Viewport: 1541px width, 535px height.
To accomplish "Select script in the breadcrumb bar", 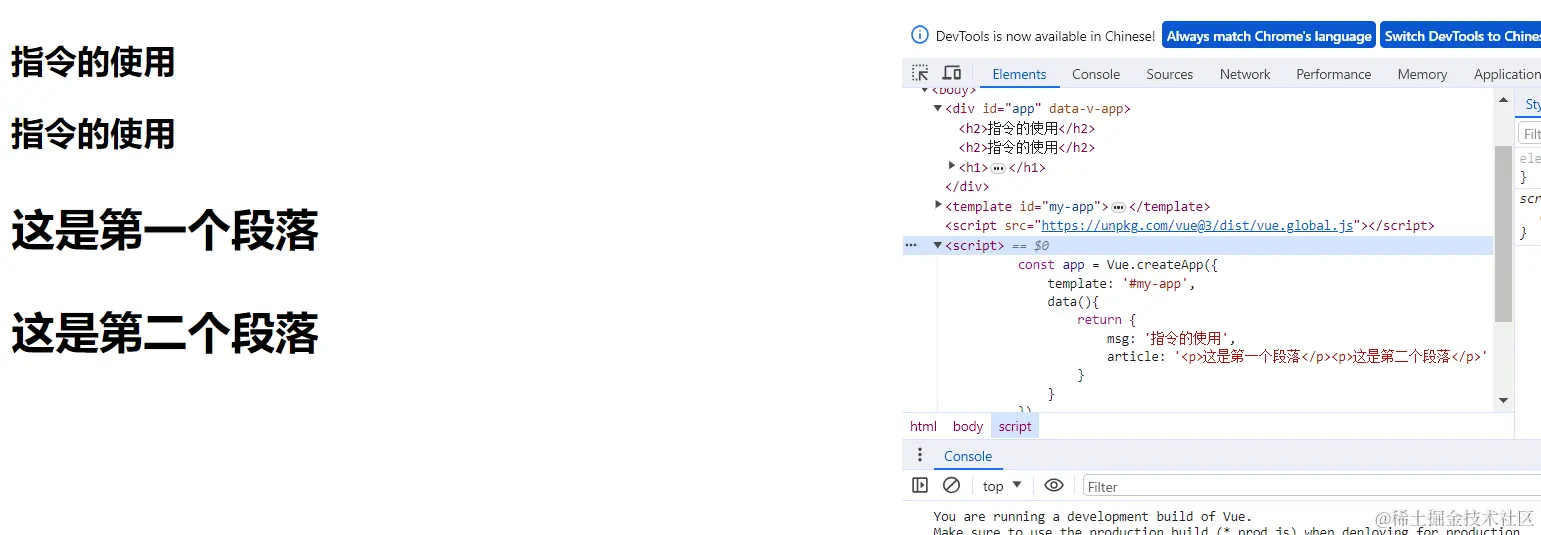I will click(x=1015, y=426).
